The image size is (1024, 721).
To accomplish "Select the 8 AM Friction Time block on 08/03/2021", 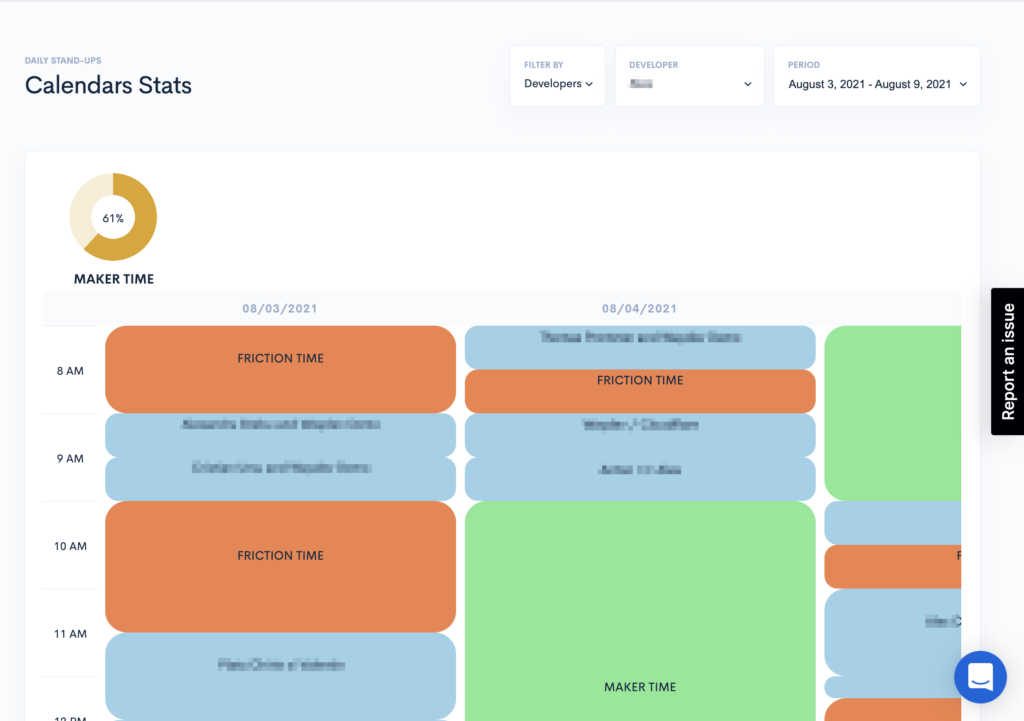I will point(280,369).
